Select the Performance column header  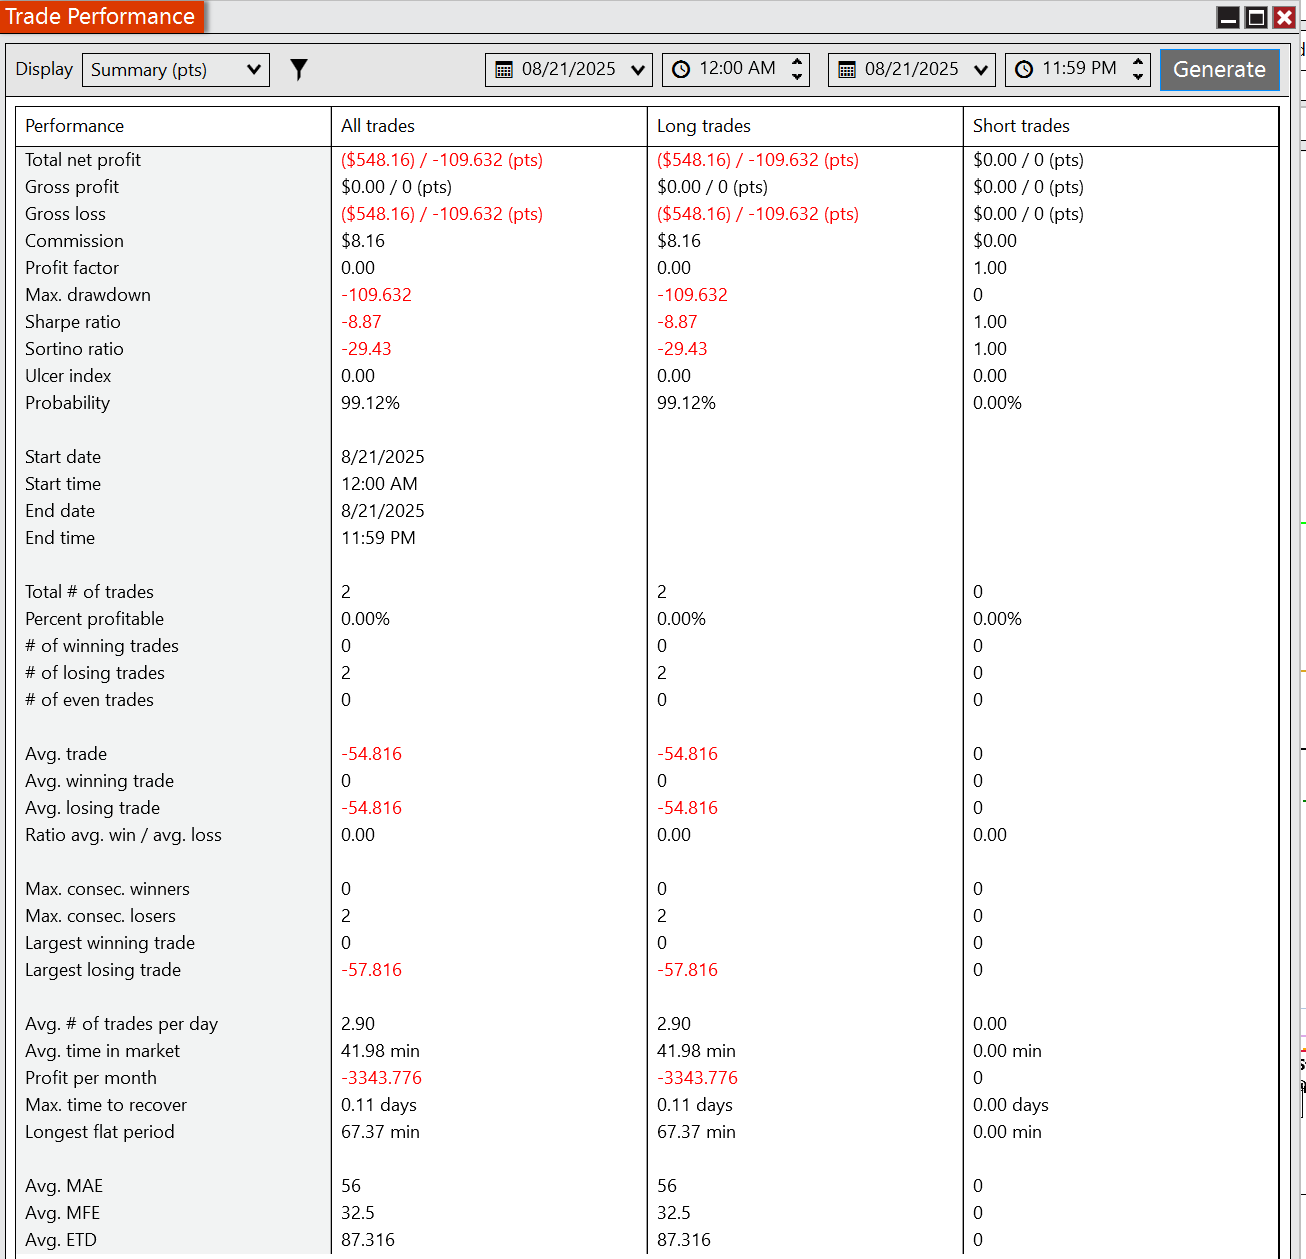click(x=75, y=126)
